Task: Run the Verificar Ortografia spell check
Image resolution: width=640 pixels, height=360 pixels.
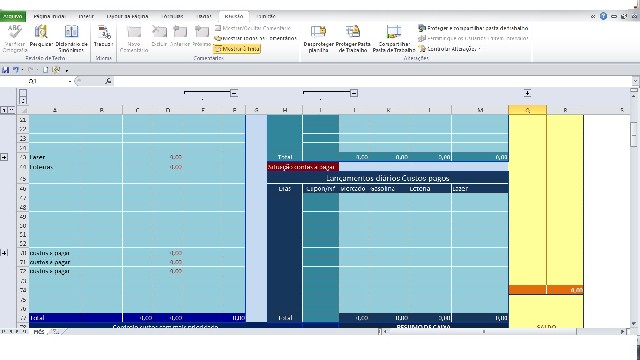Action: click(x=15, y=38)
